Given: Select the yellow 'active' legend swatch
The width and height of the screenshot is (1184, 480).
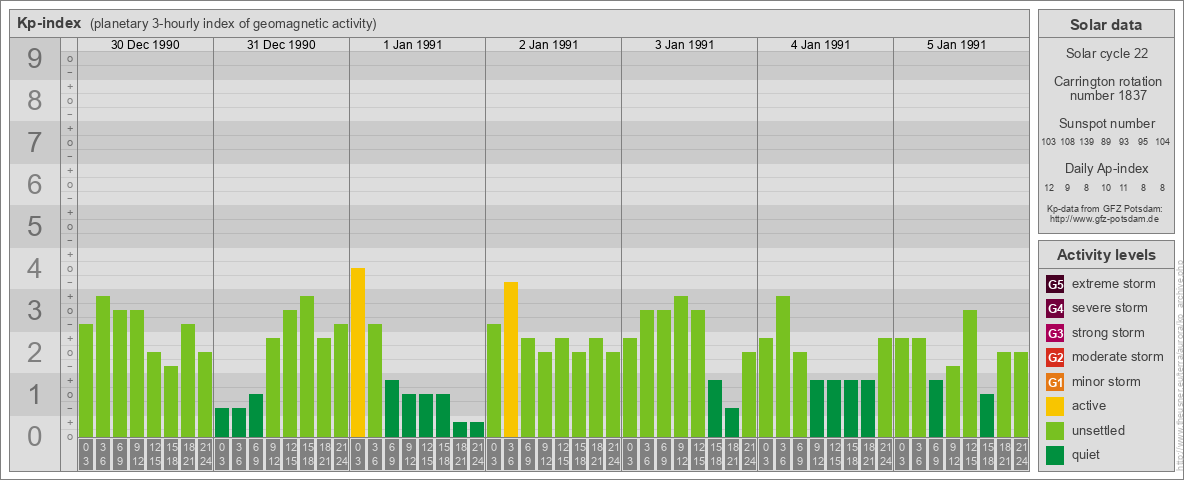Looking at the screenshot, I should tap(1056, 406).
